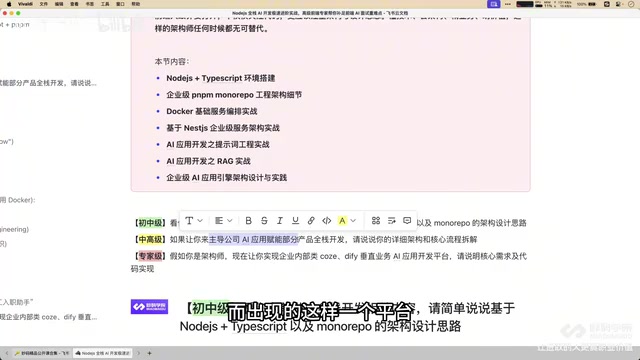Click the highlighted 主导公司 AI 应用赋能部分 text

coord(253,239)
